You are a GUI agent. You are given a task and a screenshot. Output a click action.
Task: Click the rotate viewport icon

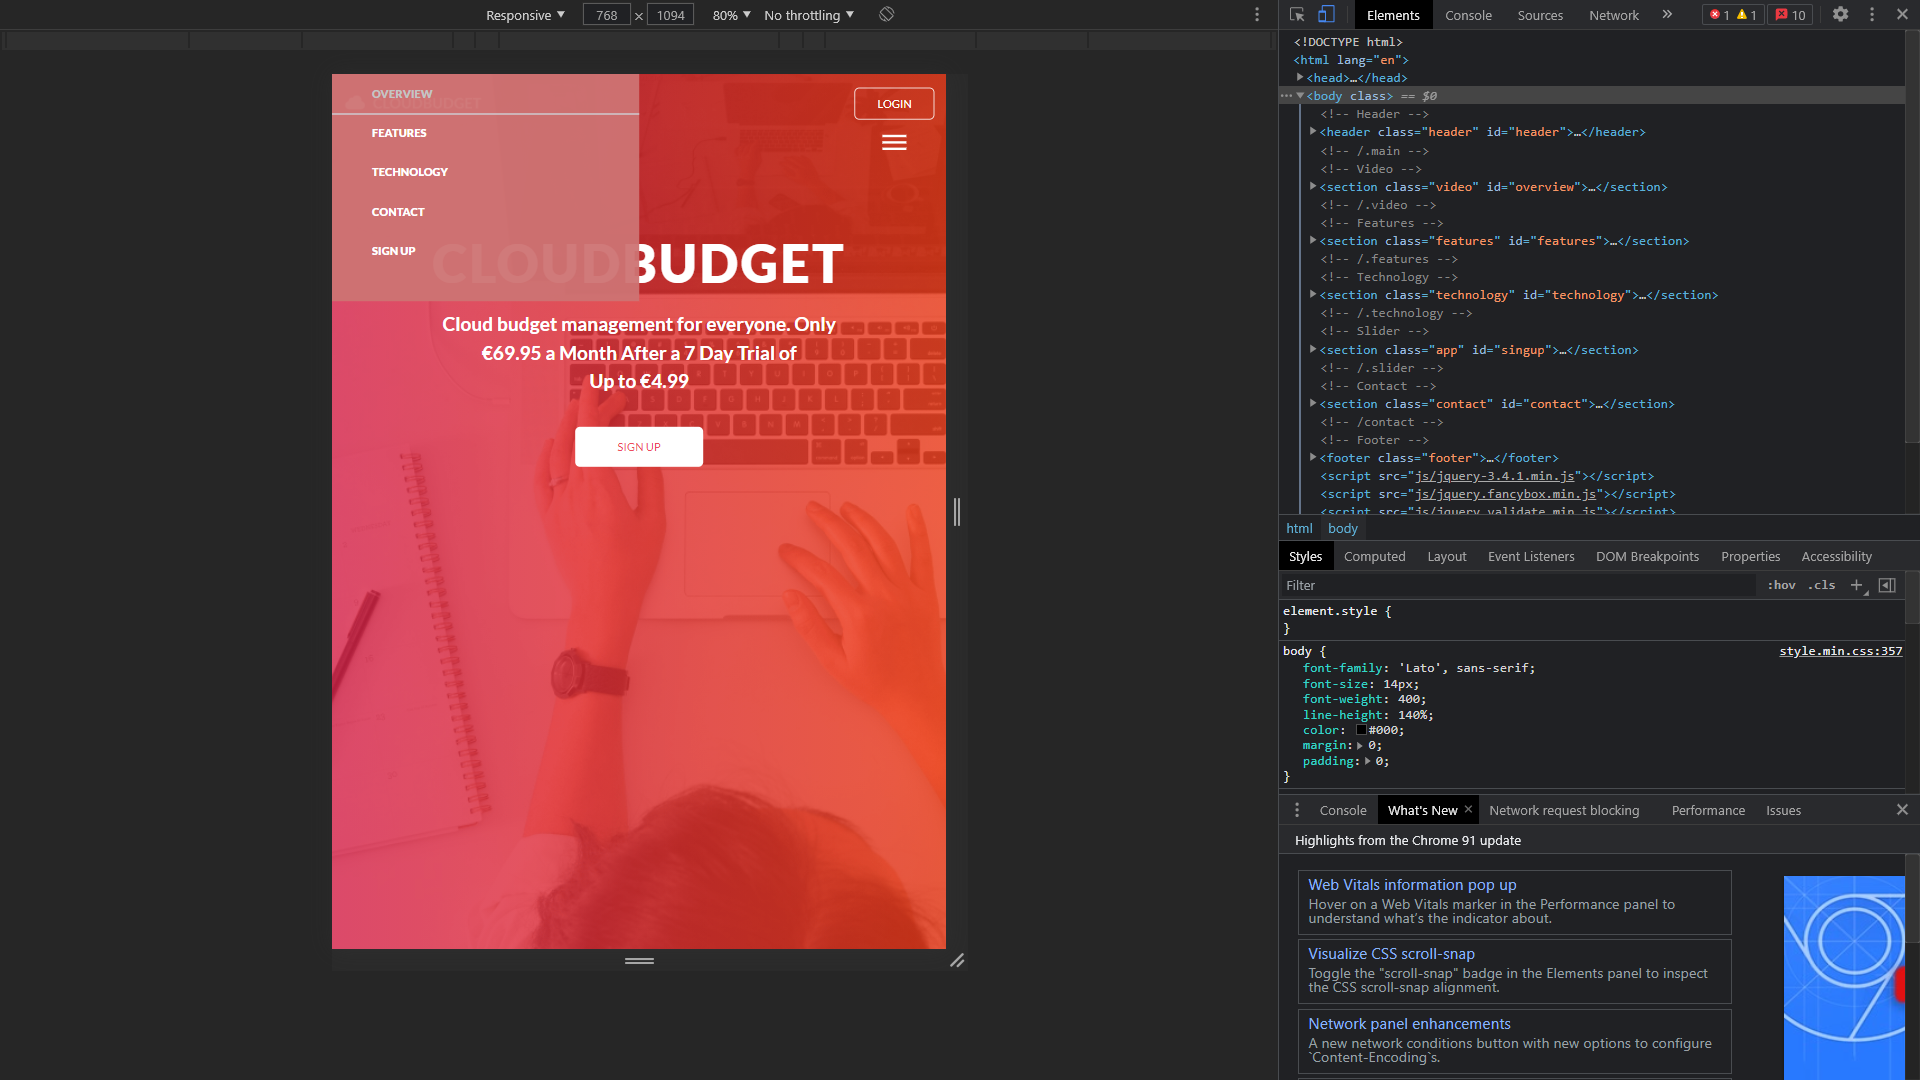pyautogui.click(x=886, y=15)
